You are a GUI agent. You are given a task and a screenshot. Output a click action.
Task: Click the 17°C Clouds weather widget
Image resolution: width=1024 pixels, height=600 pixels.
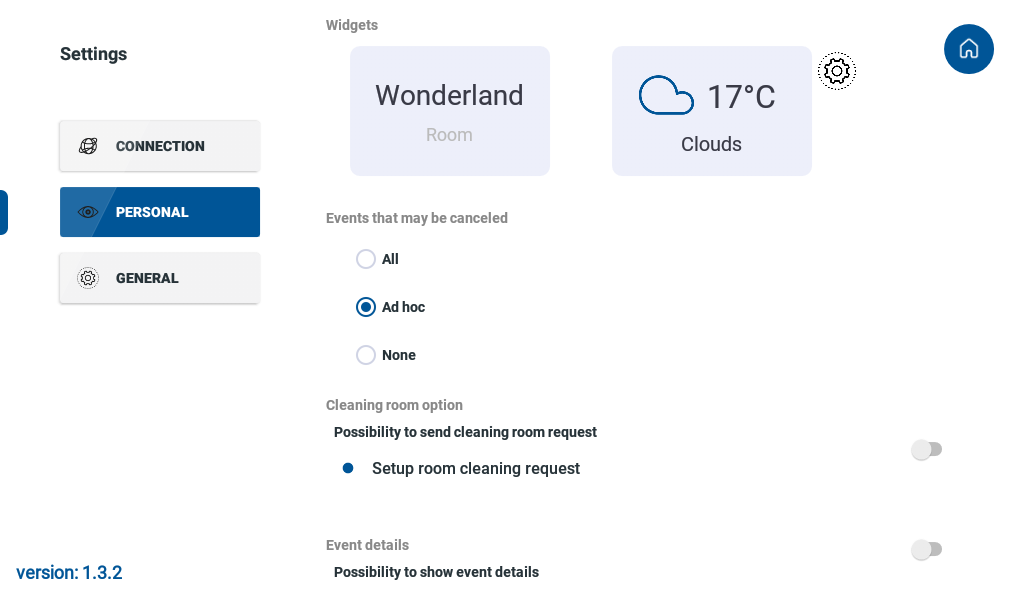click(712, 111)
